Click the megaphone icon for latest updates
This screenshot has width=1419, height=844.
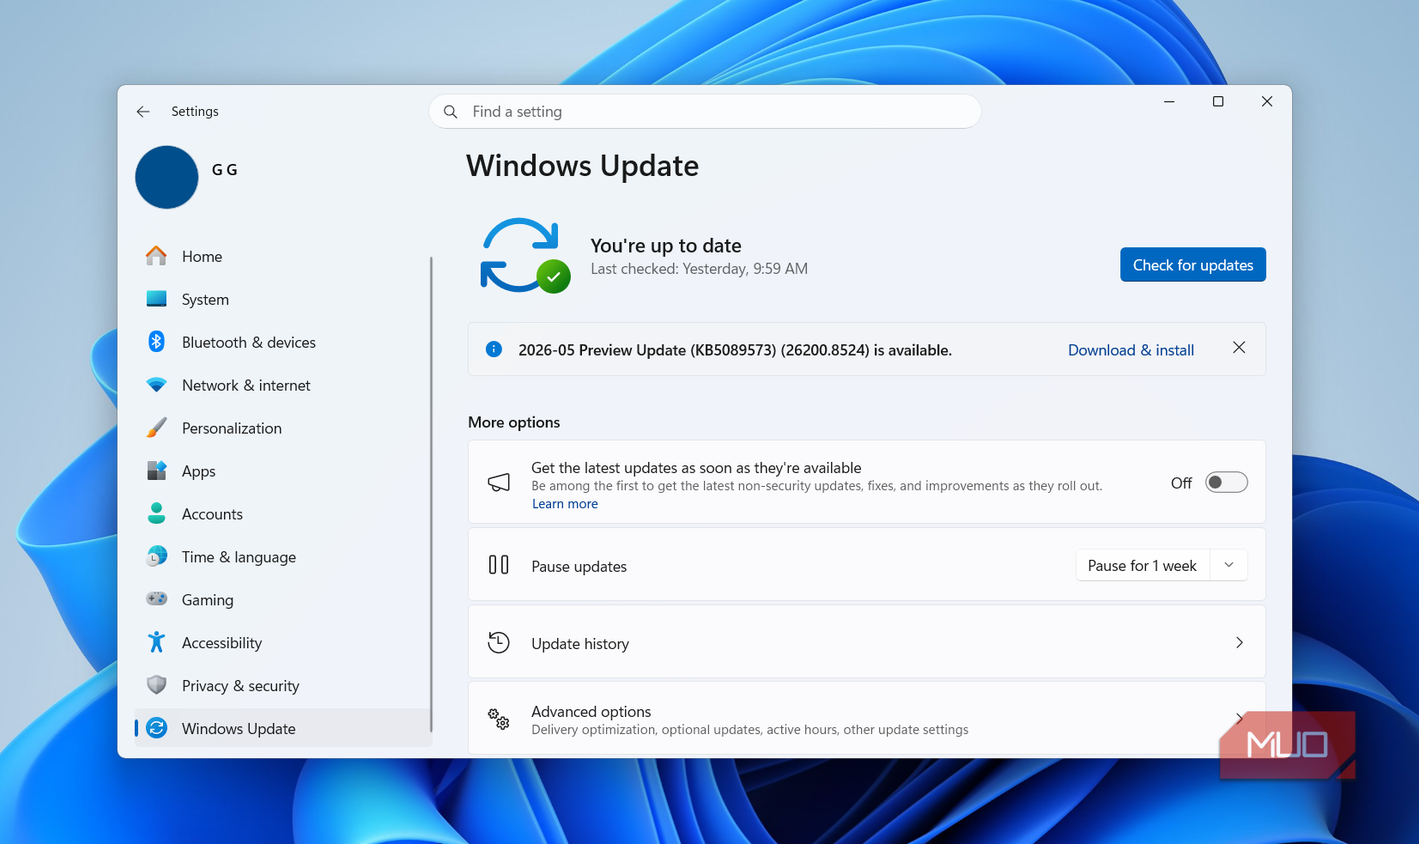click(498, 483)
